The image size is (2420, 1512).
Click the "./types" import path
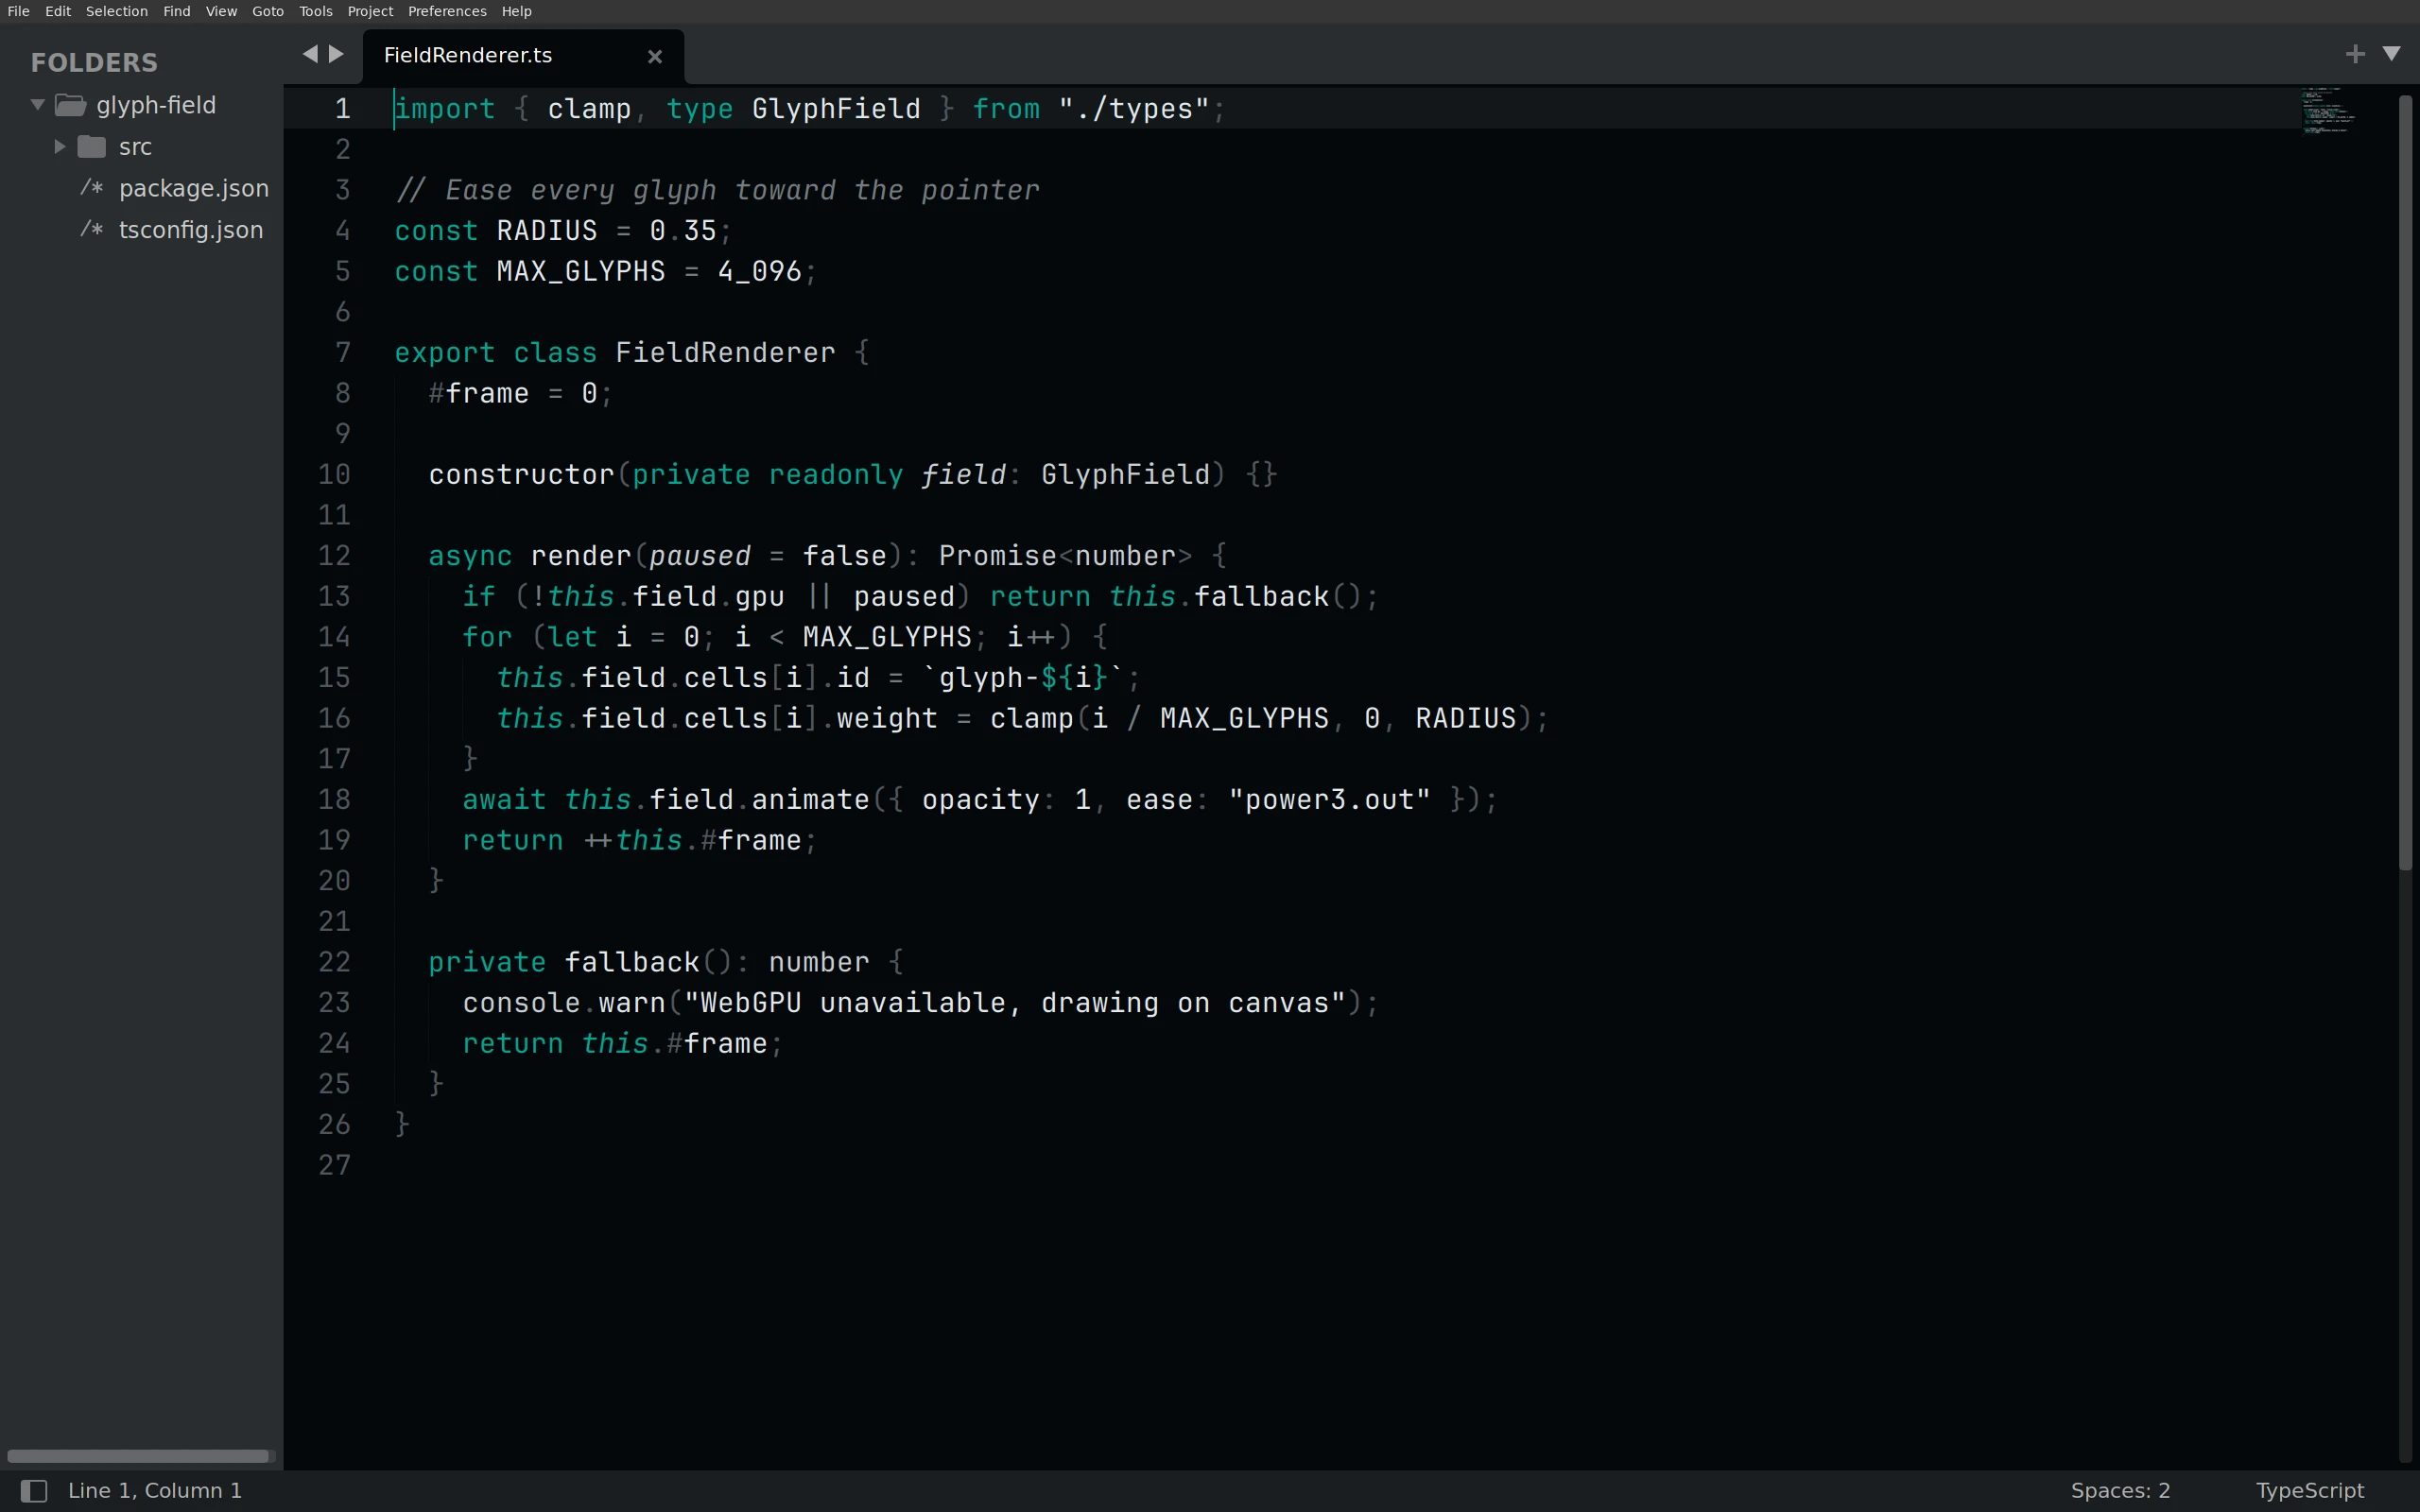pyautogui.click(x=1135, y=109)
